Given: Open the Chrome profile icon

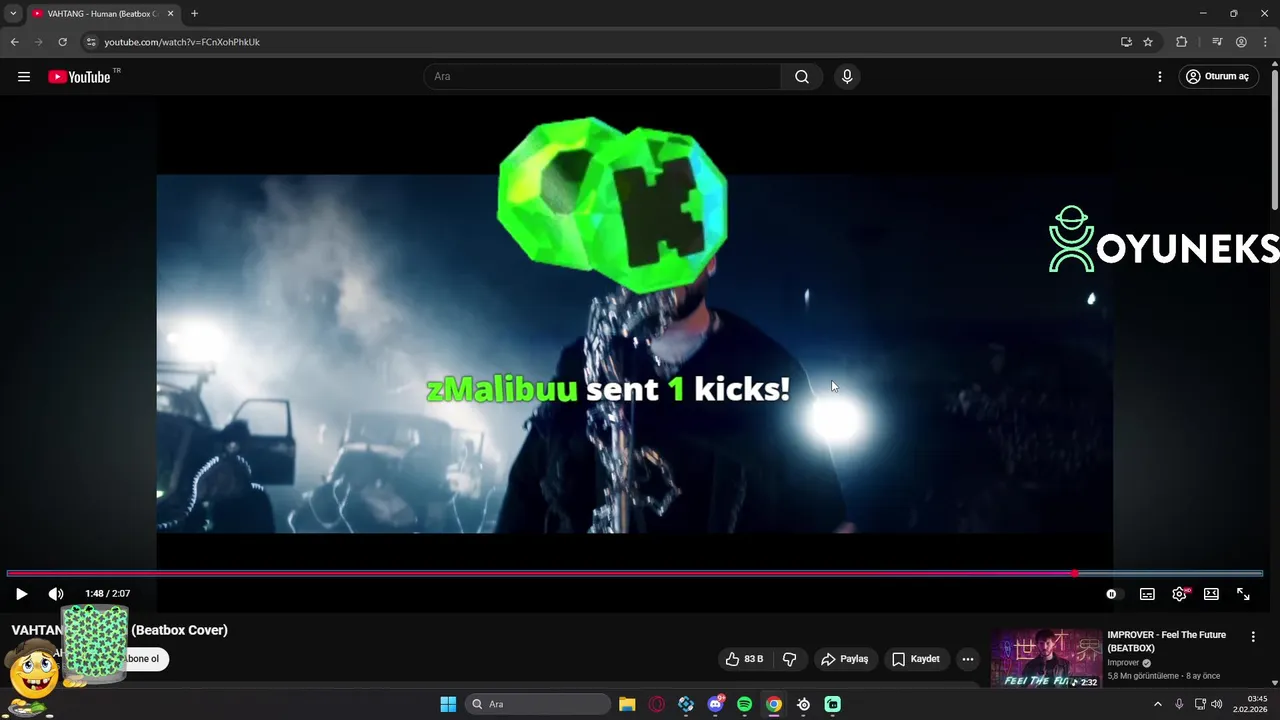Looking at the screenshot, I should coord(1241,42).
